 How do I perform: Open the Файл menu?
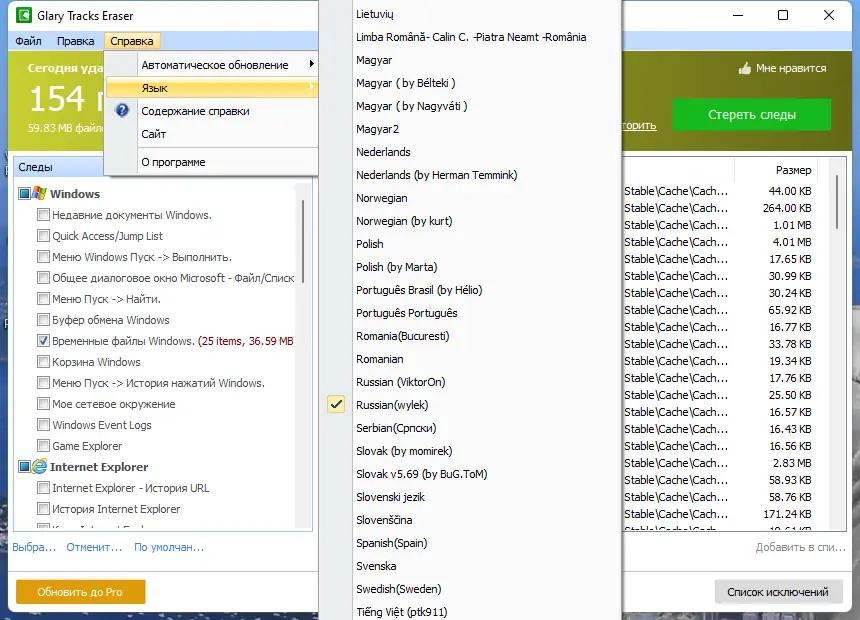pos(29,41)
